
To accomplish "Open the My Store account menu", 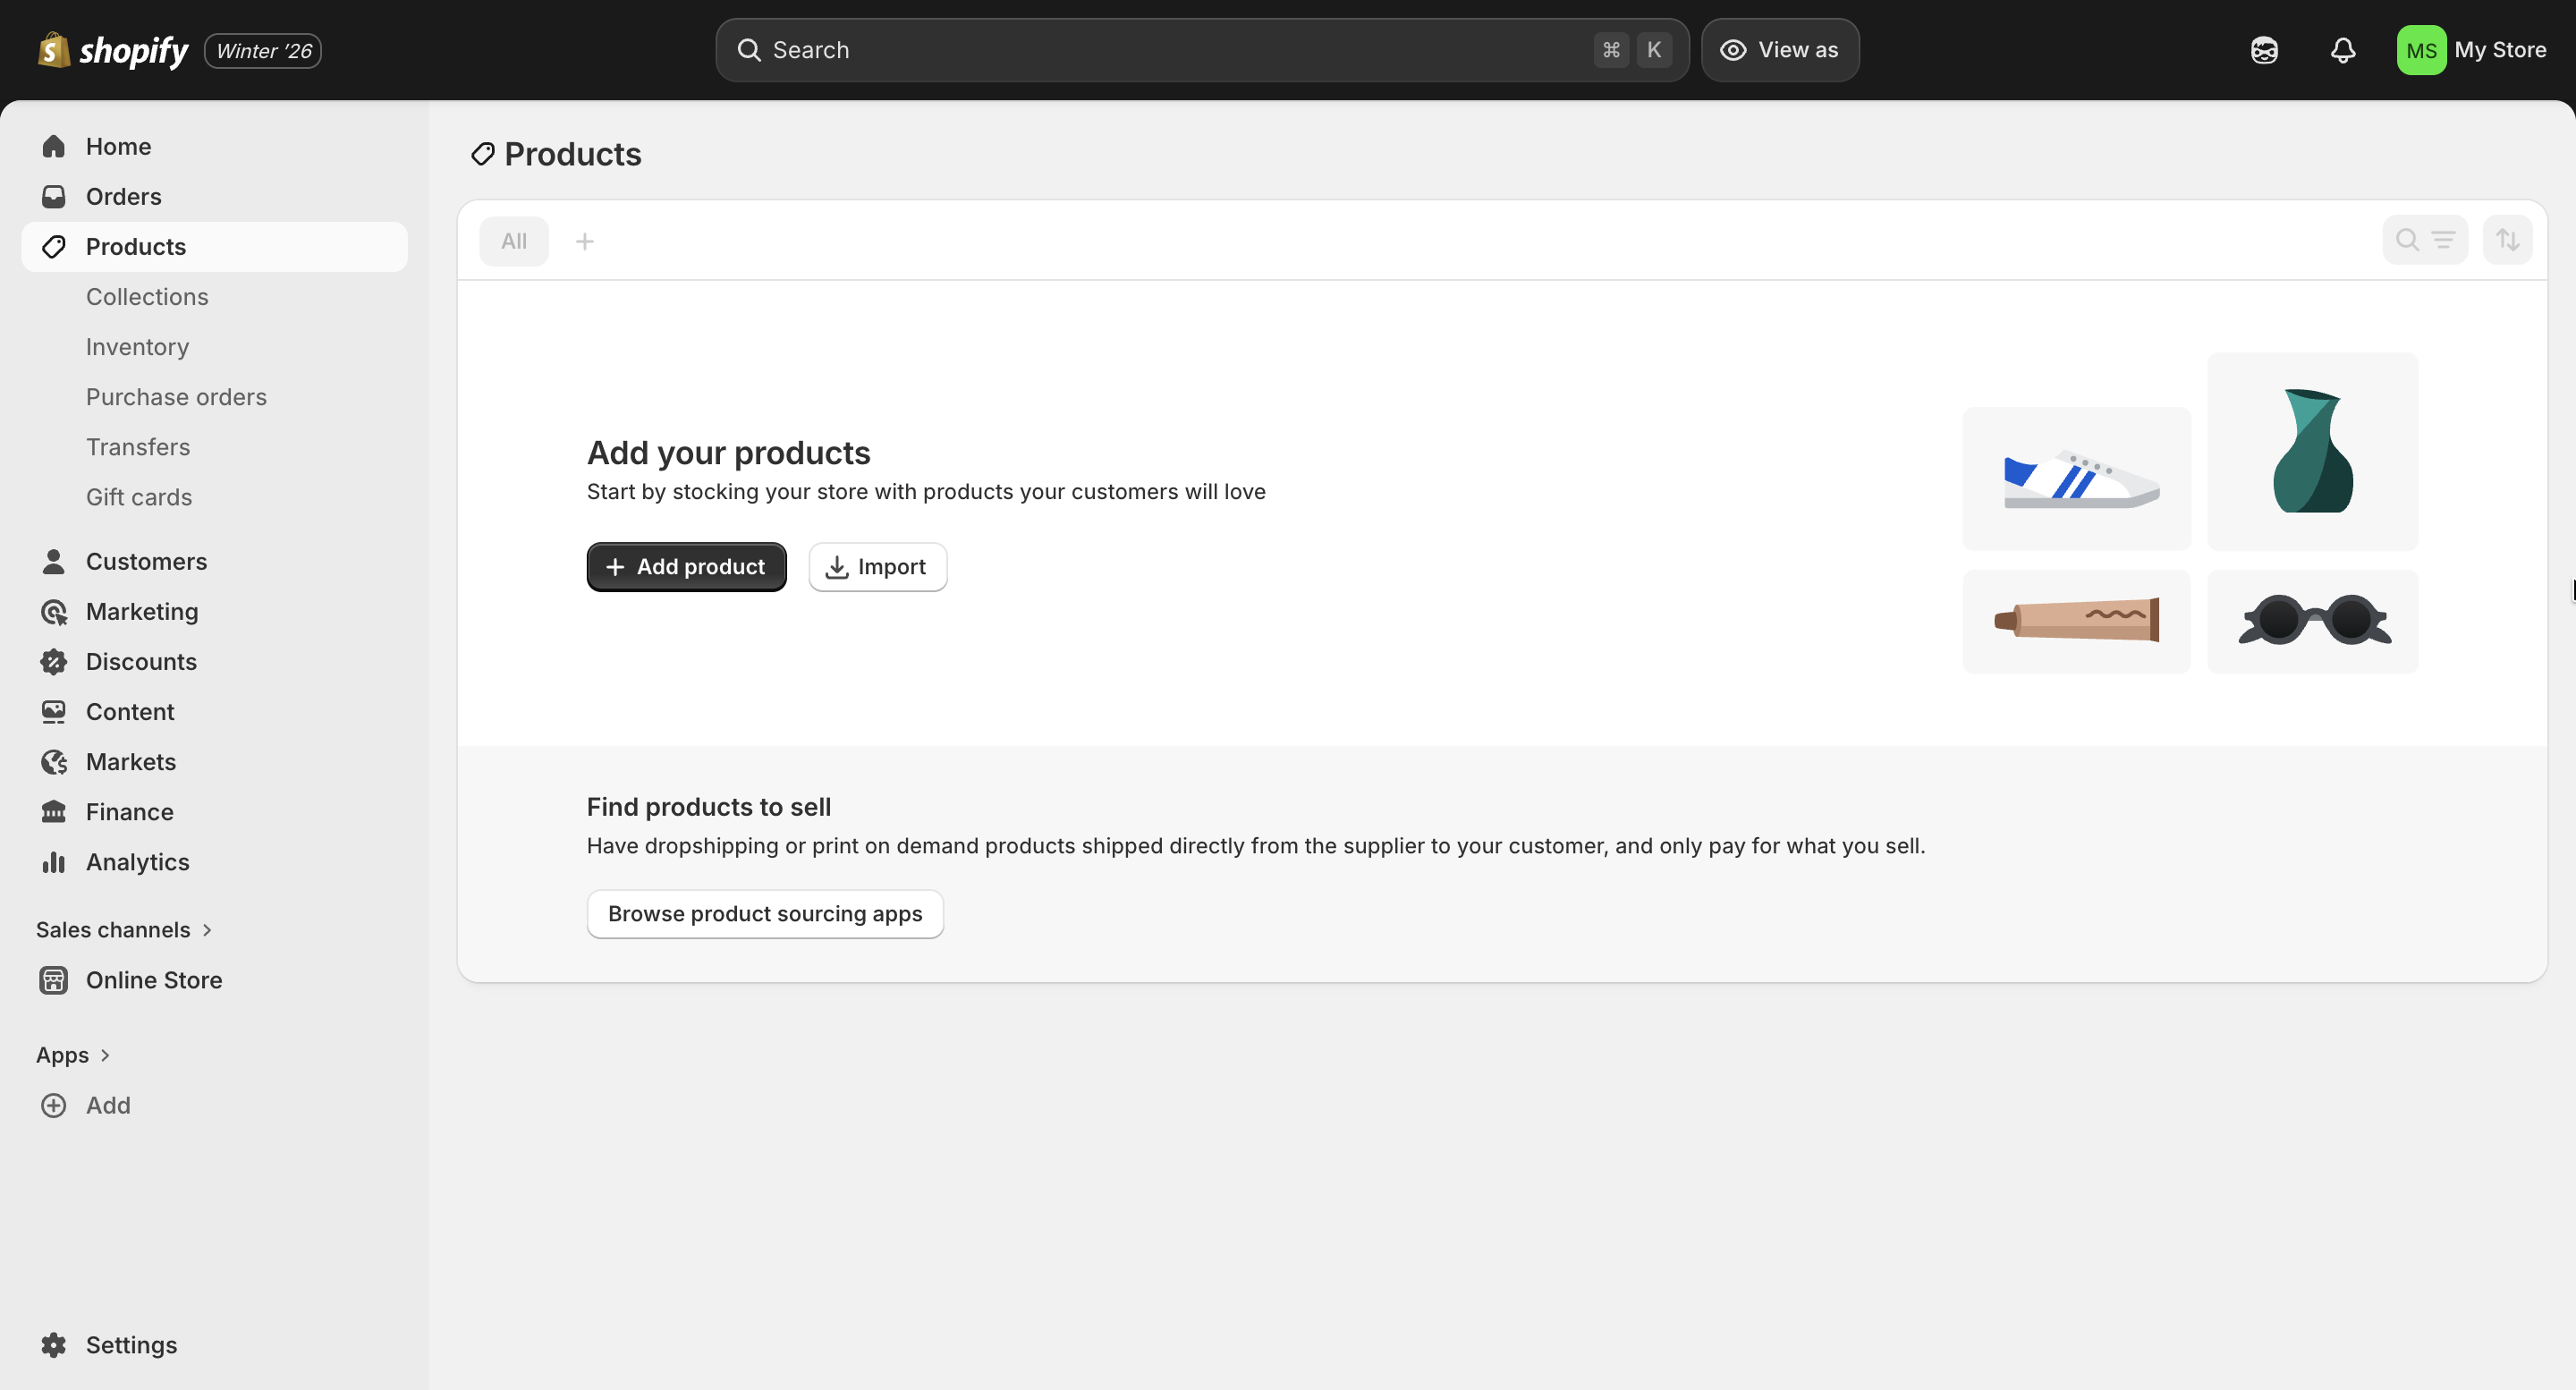I will [x=2471, y=50].
